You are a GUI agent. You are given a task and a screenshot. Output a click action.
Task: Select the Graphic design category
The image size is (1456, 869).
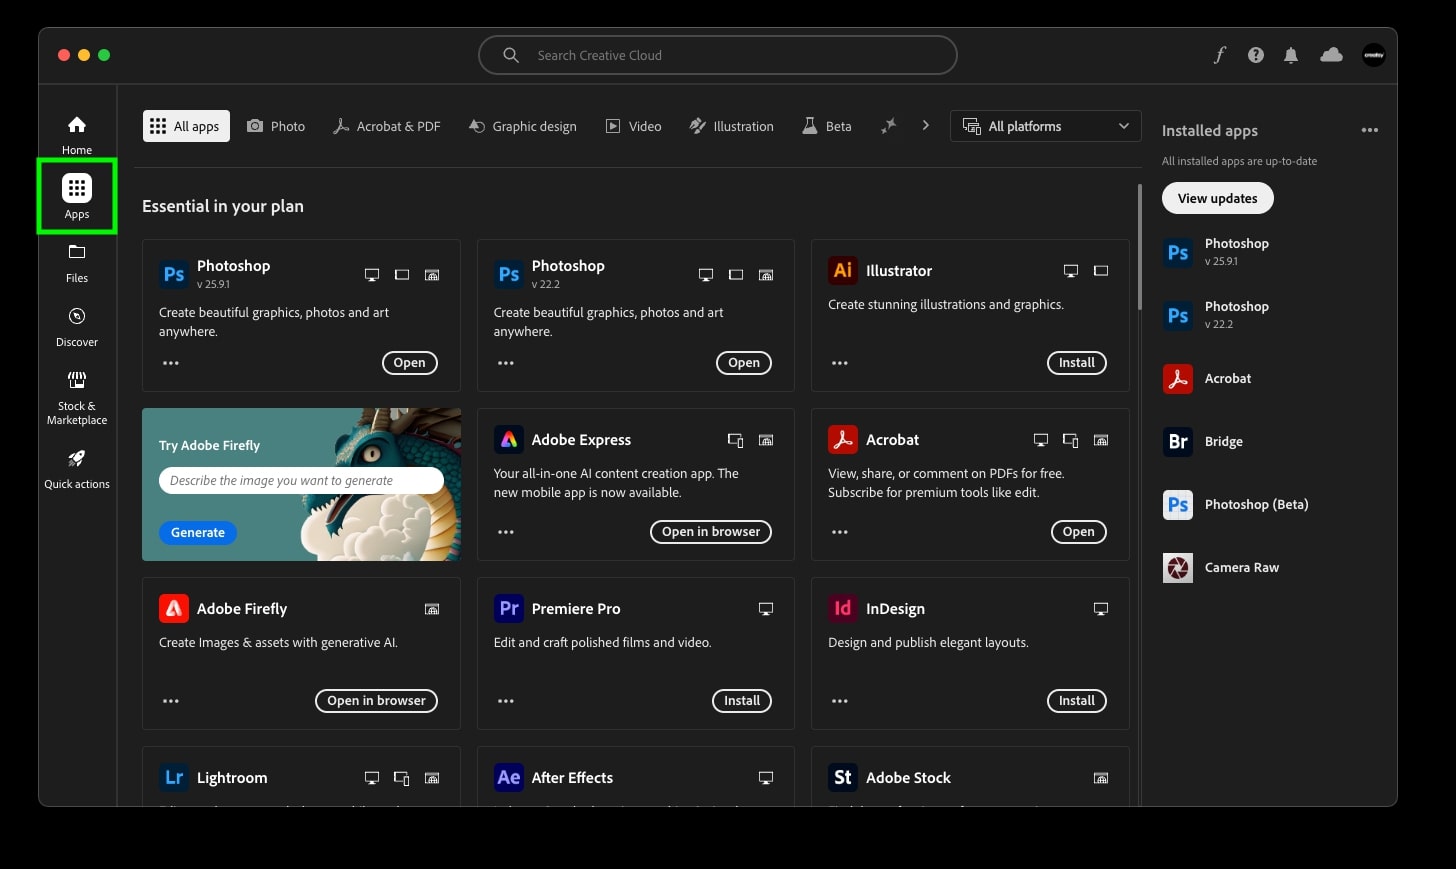tap(523, 126)
